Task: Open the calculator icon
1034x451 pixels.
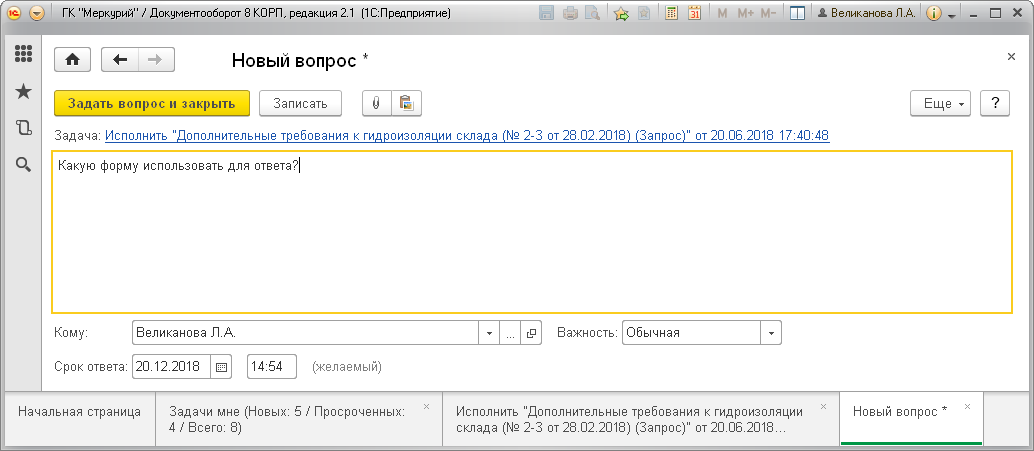Action: (671, 13)
